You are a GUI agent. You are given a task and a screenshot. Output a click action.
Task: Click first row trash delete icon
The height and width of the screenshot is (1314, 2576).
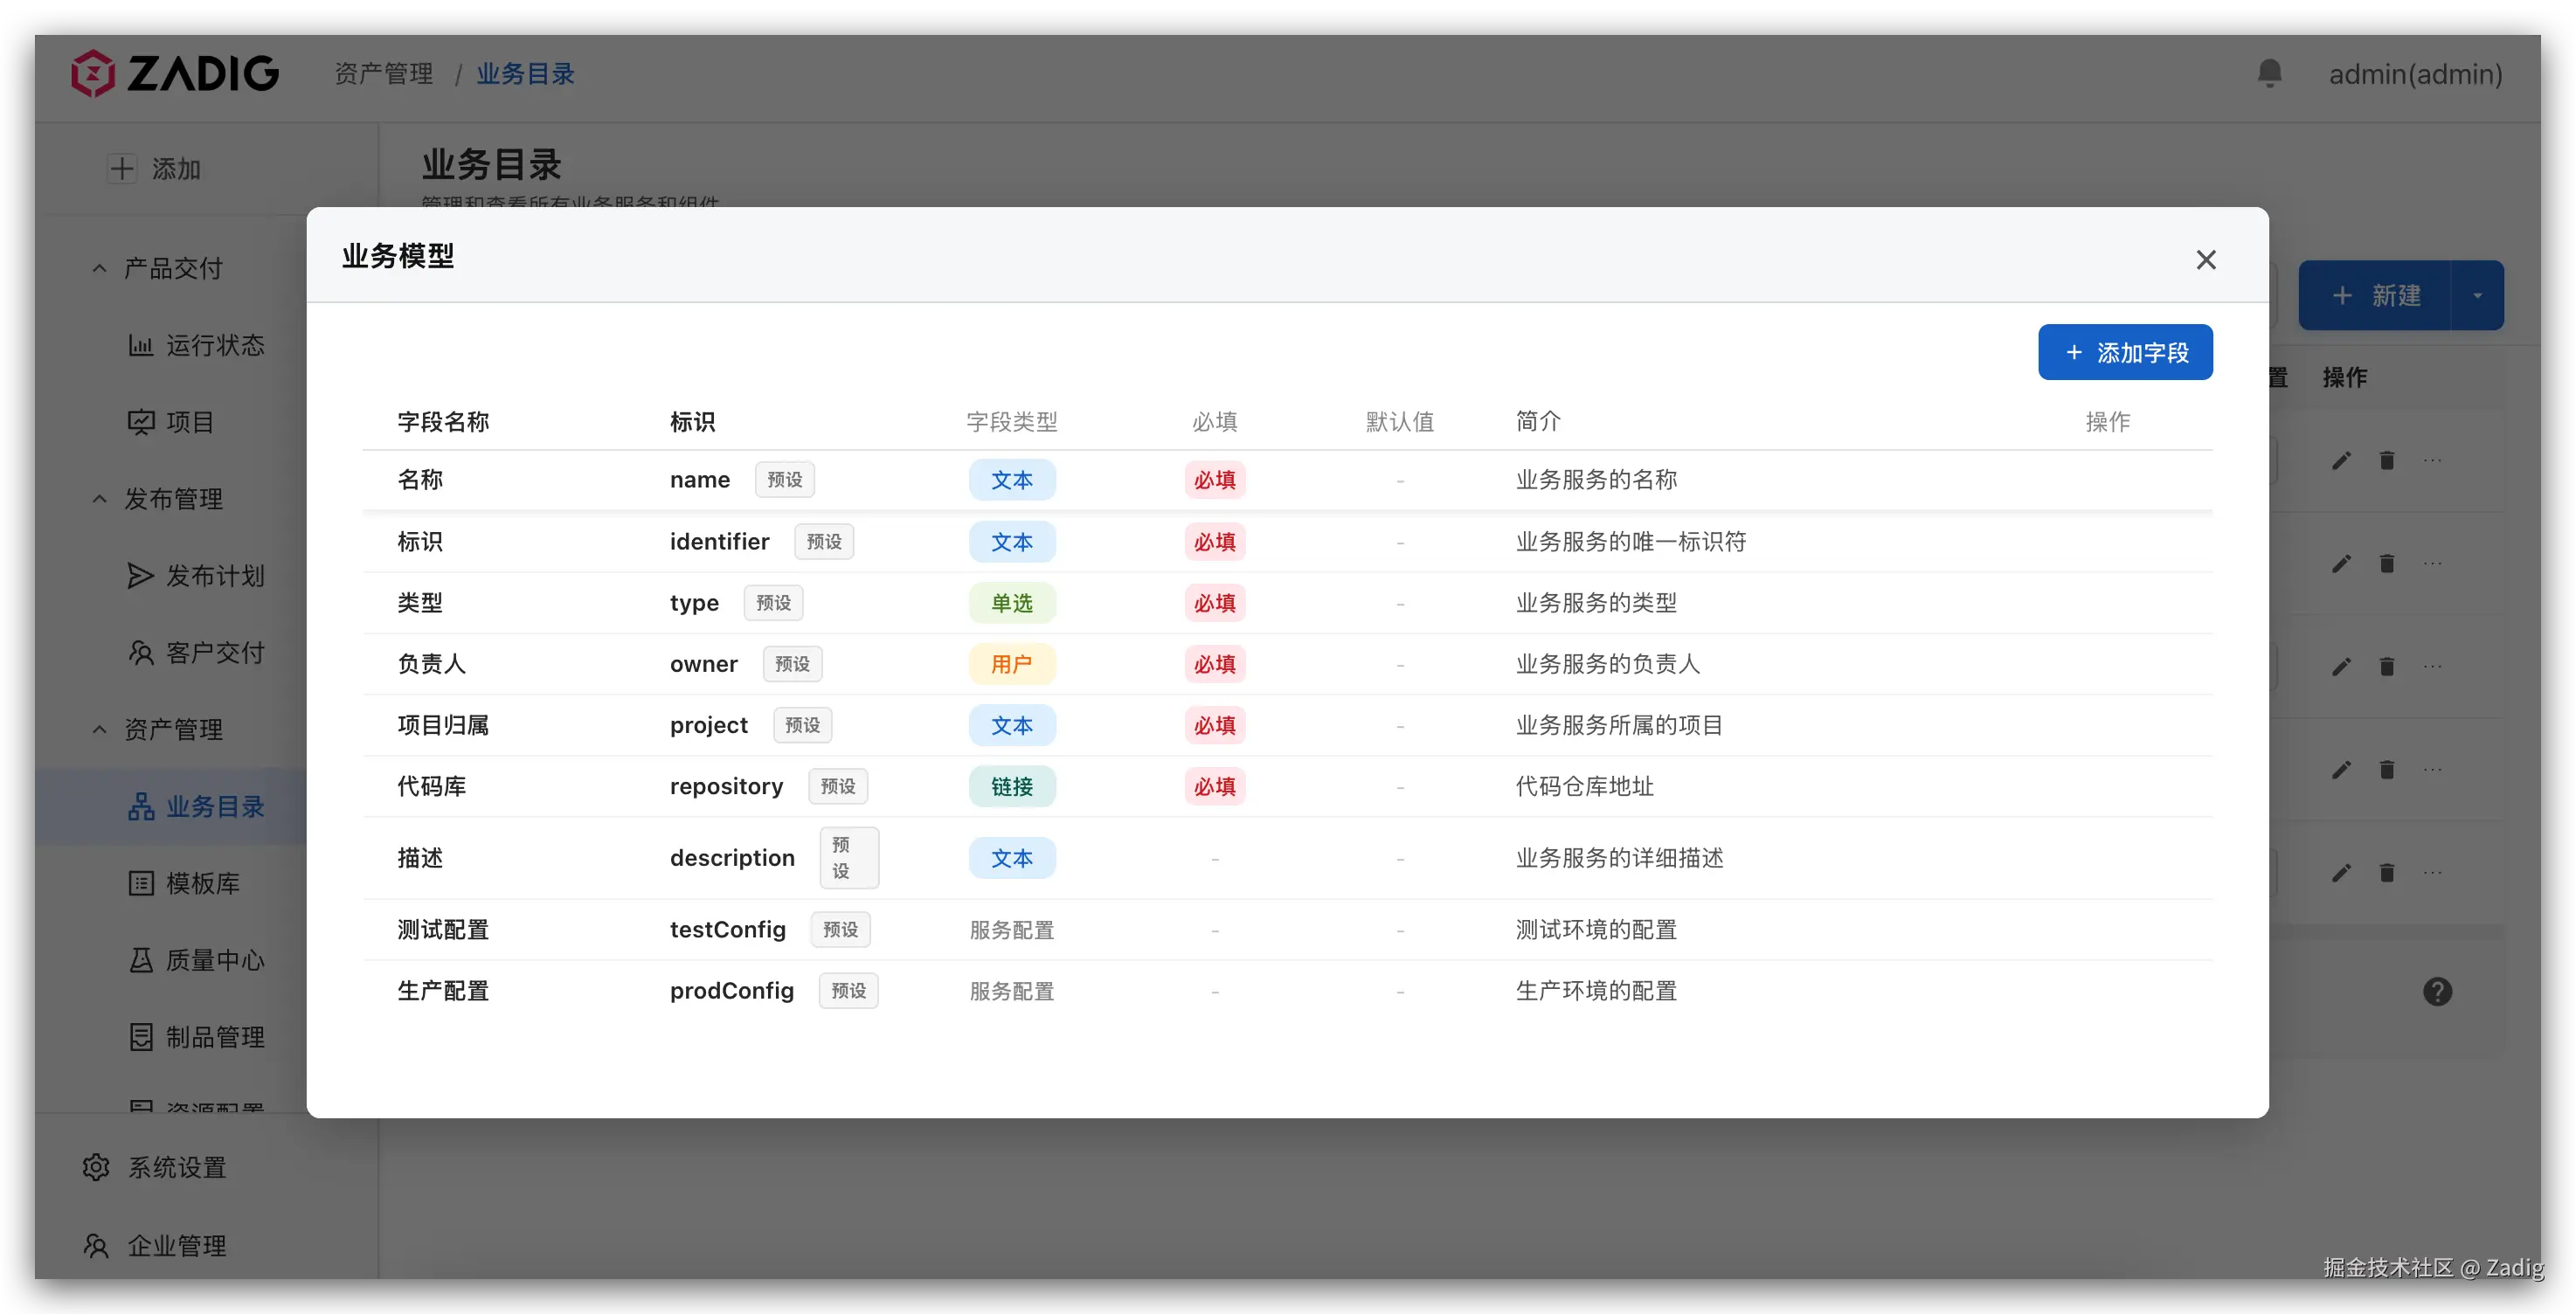click(2387, 461)
